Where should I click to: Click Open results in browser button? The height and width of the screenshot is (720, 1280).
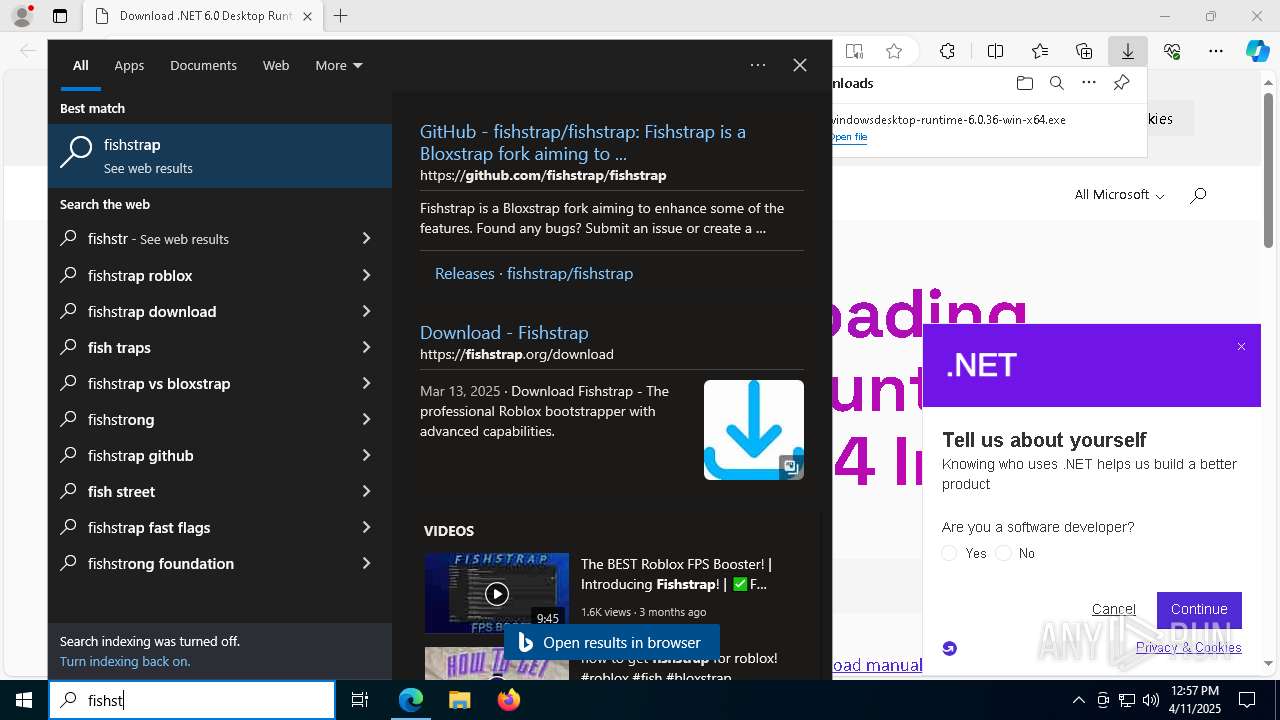[x=611, y=643]
